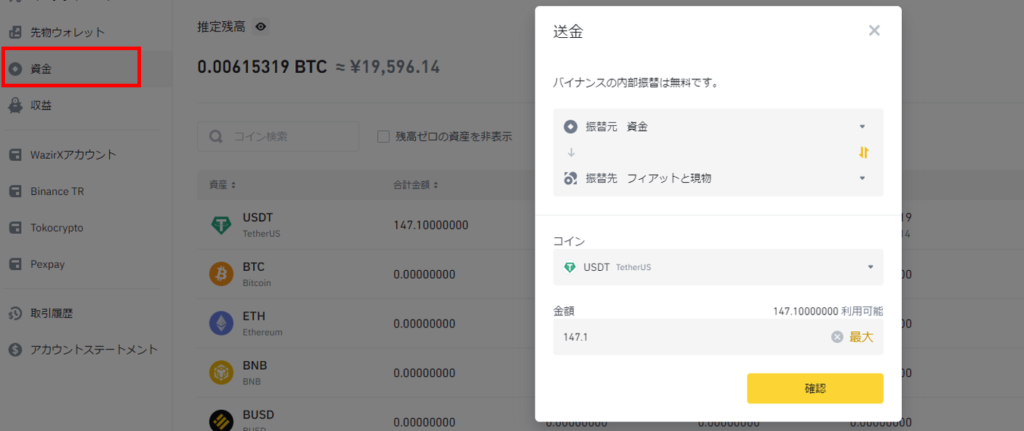The width and height of the screenshot is (1024, 431).
Task: Open 資金 in the sidebar
Action: [70, 68]
